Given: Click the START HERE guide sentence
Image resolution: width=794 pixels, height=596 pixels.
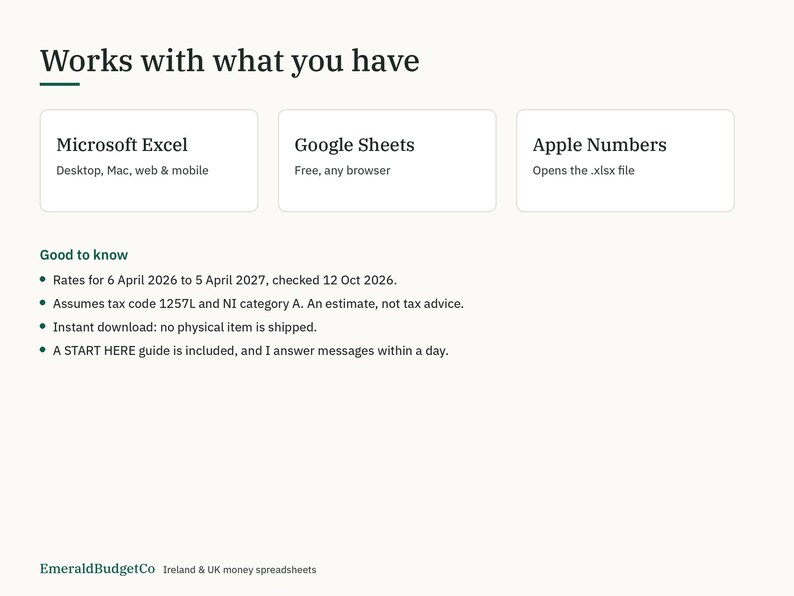Looking at the screenshot, I should pos(251,351).
